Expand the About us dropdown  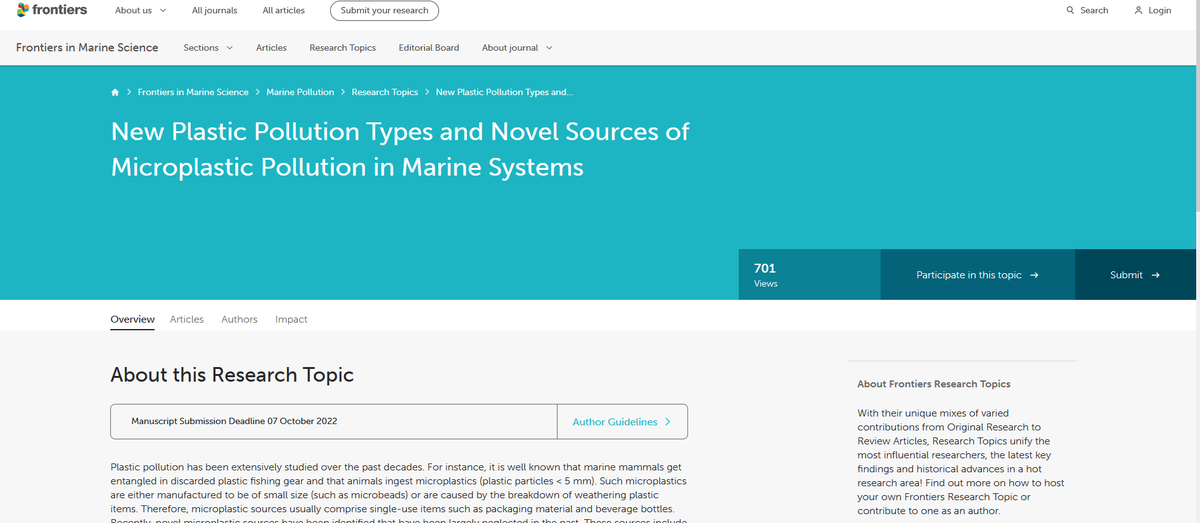point(140,11)
